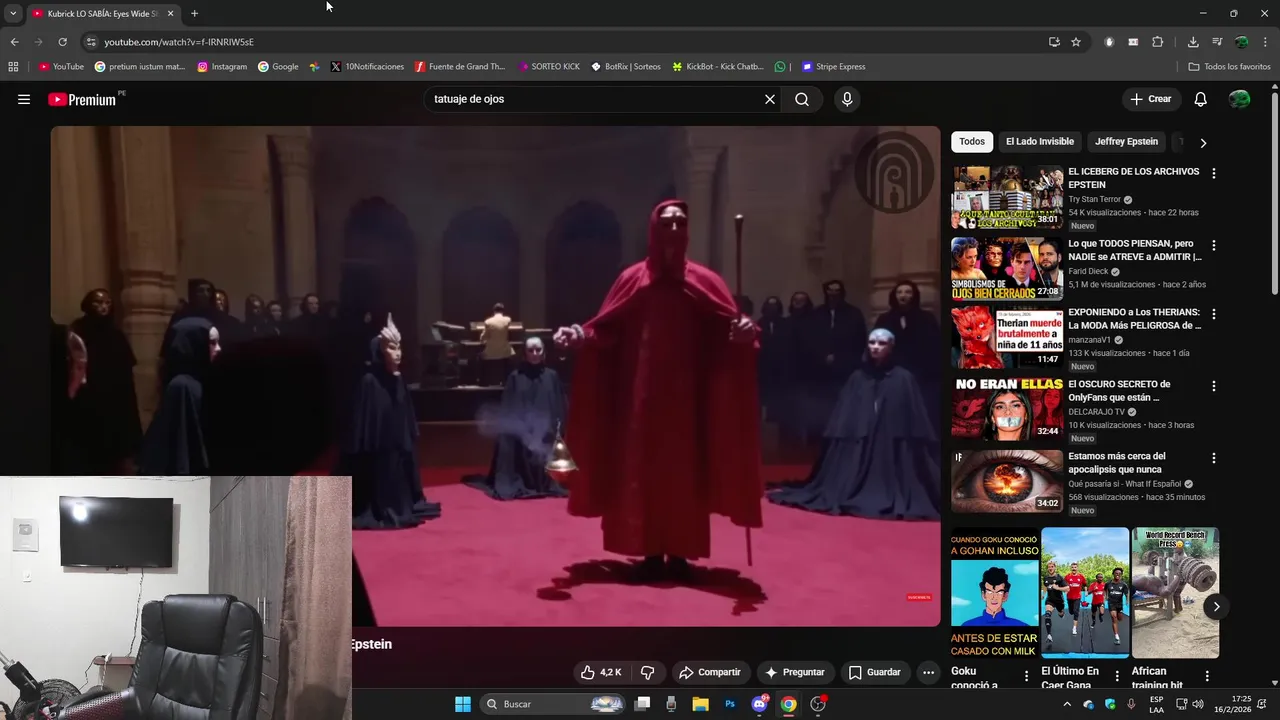Like the video with 4,2 K

tap(601, 672)
